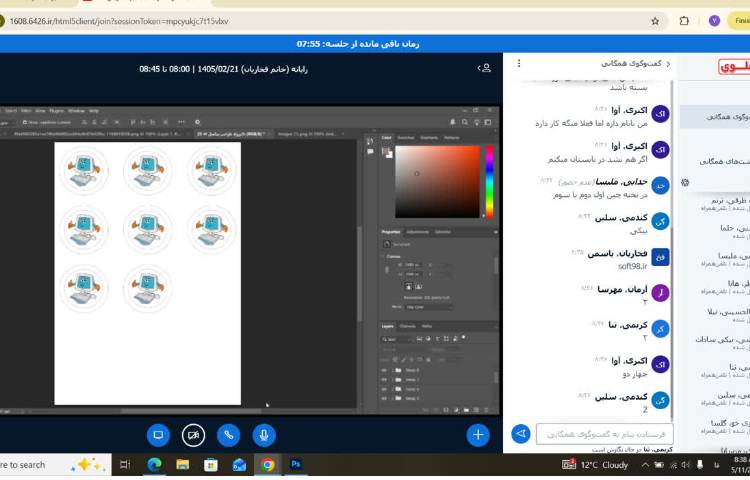The image size is (750, 480).
Task: Click the rainbow hue slider in Color panel
Action: coord(489,182)
